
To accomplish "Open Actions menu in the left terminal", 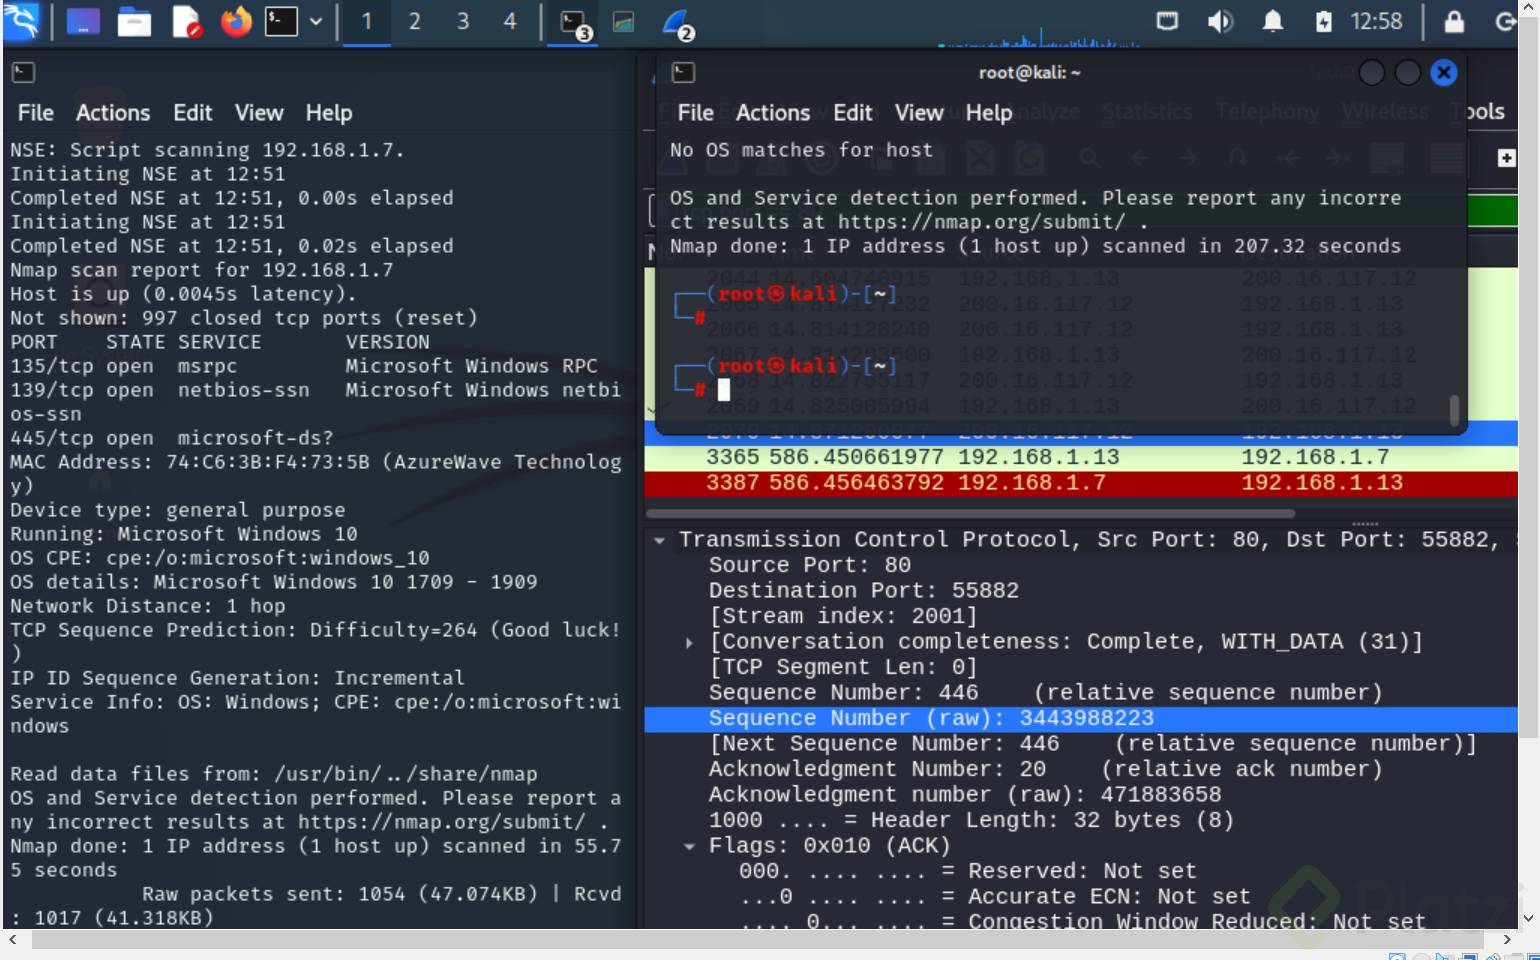I will click(113, 113).
